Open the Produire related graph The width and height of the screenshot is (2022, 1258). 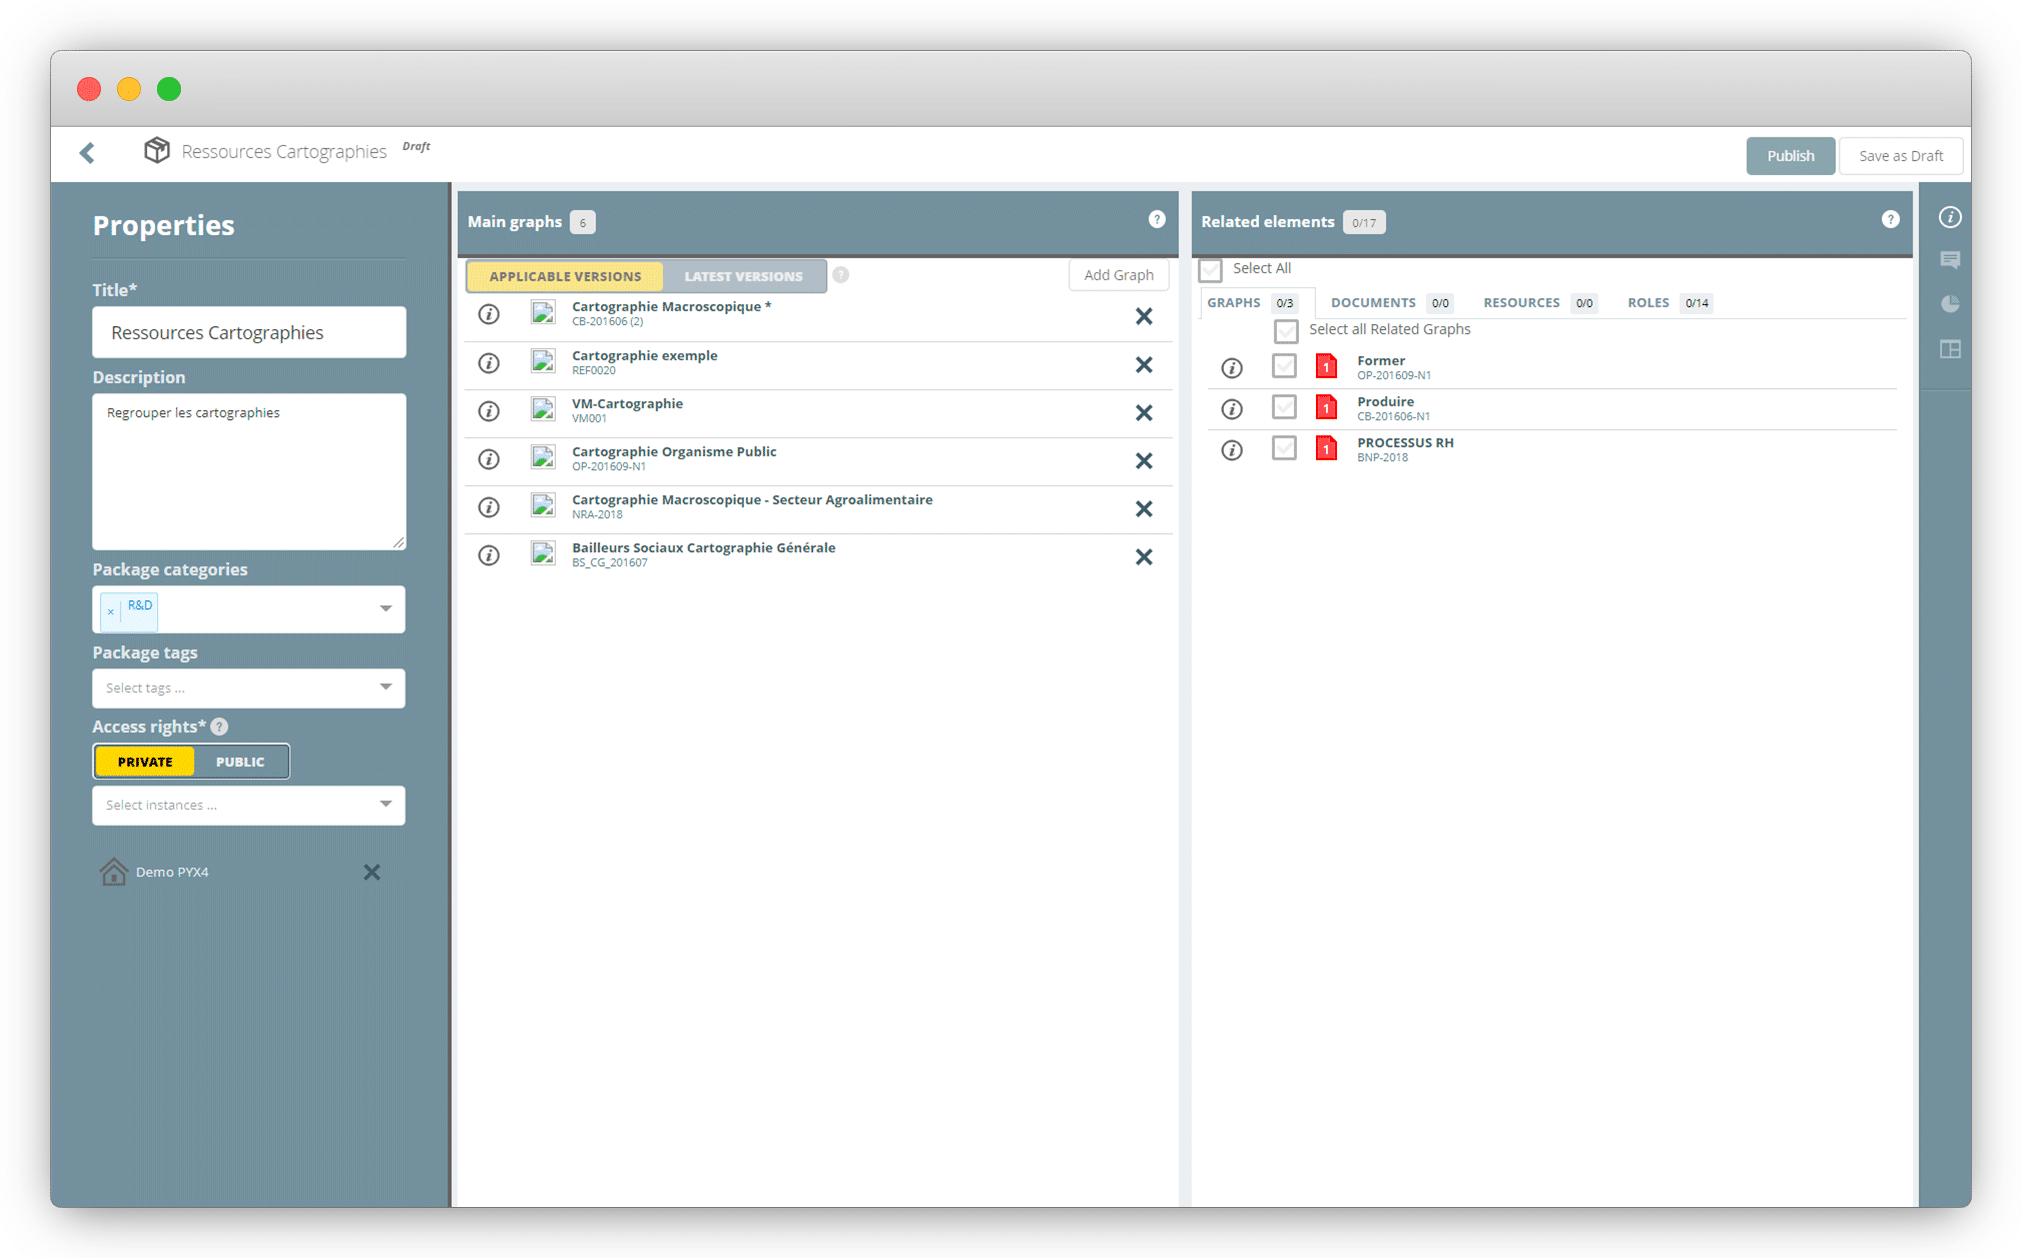click(1385, 402)
